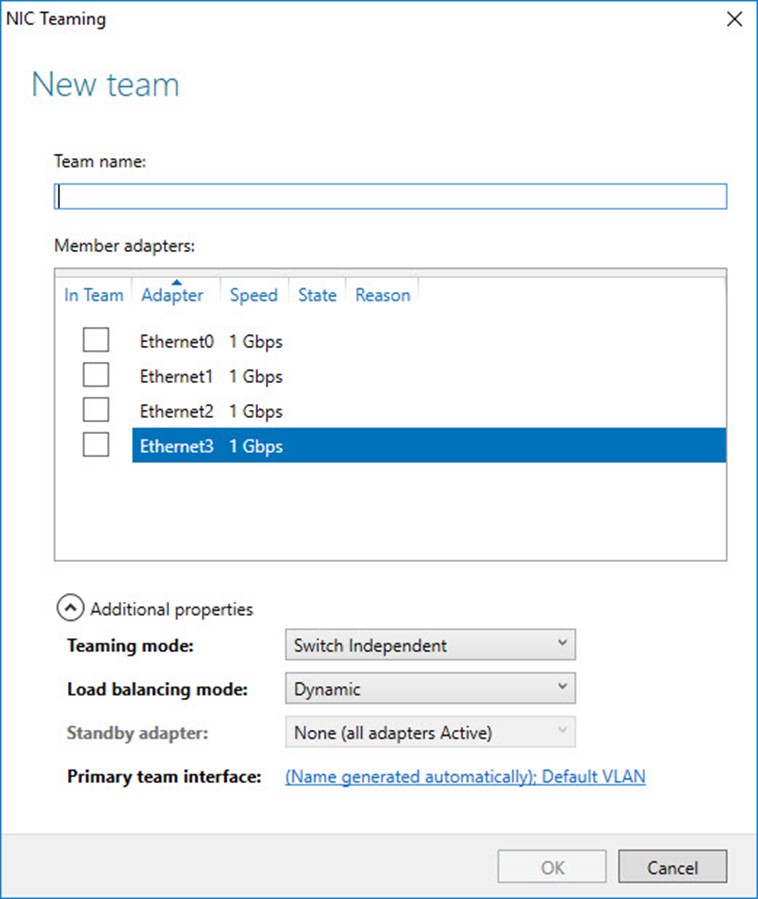
Task: Click the 1 Gbps speed of Ethernet0
Action: coord(256,342)
